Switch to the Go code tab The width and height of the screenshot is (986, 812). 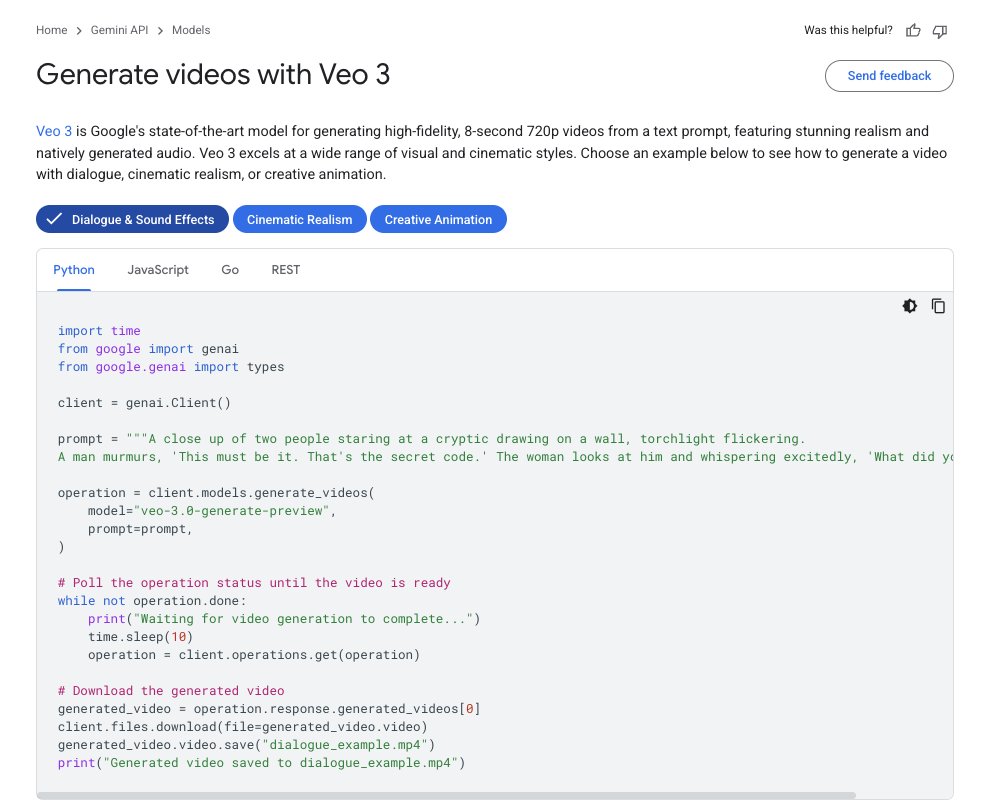pos(230,270)
